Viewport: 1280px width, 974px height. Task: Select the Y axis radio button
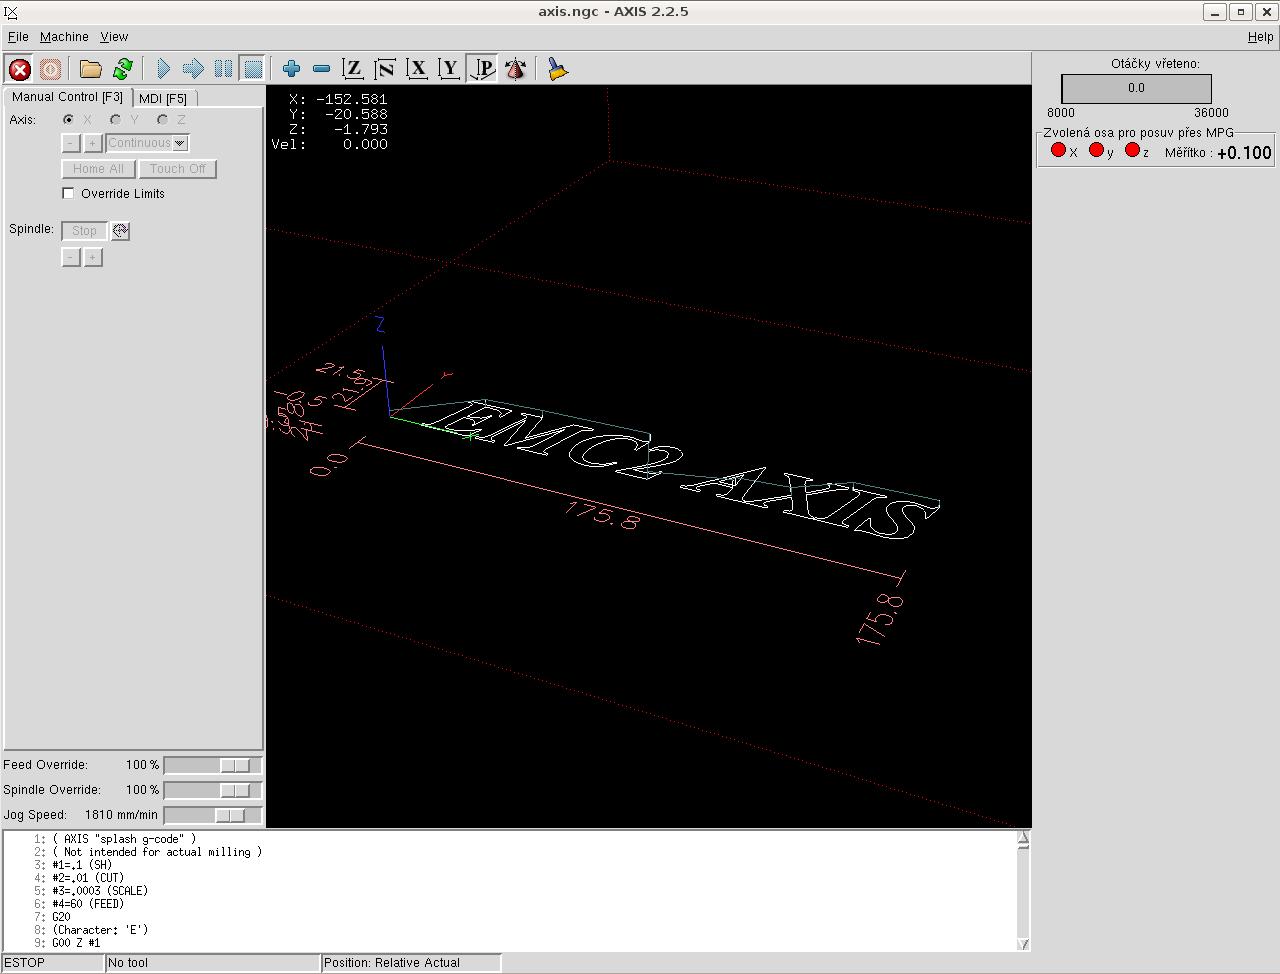115,120
